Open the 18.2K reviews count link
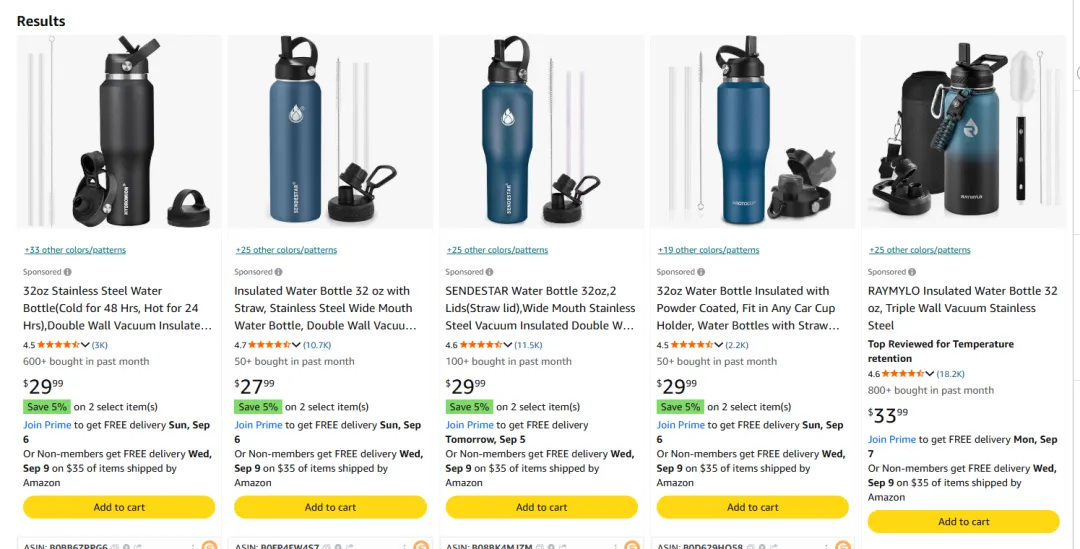Image resolution: width=1080 pixels, height=549 pixels. click(951, 374)
